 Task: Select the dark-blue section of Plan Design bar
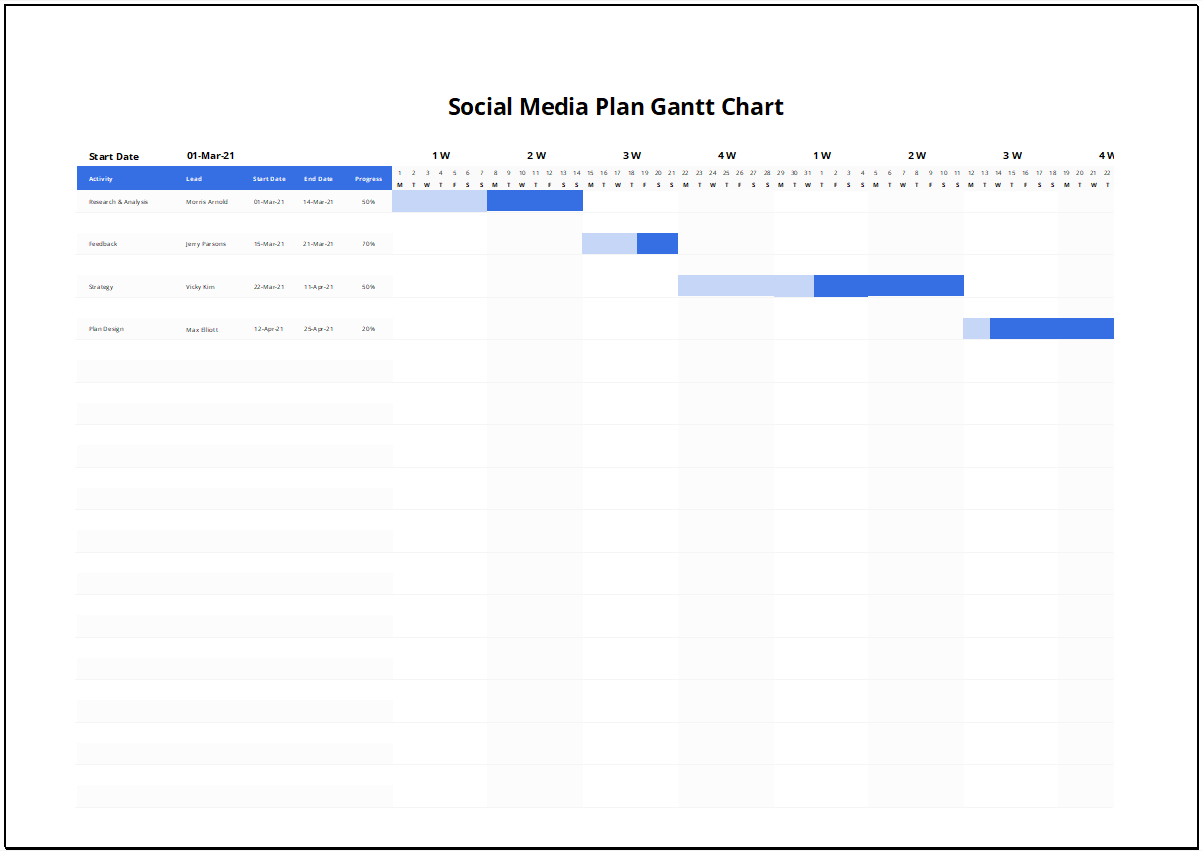pyautogui.click(x=1052, y=328)
